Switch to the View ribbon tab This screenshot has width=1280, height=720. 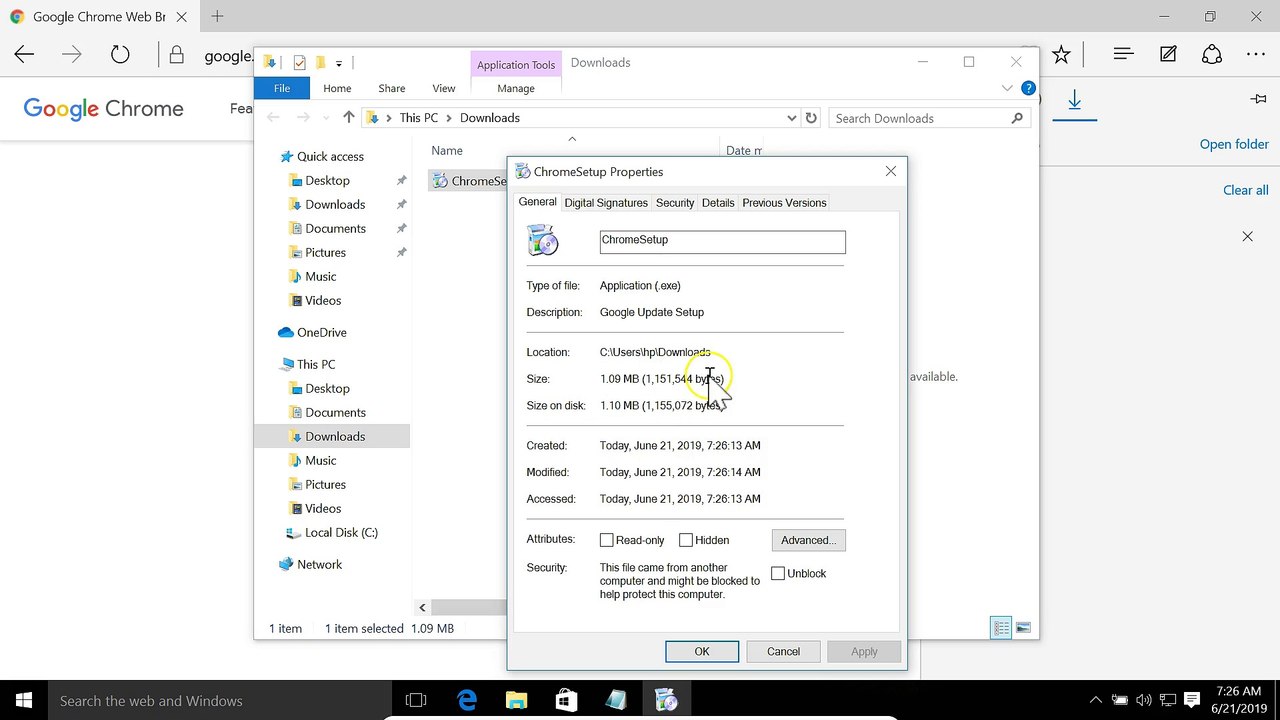[x=443, y=88]
